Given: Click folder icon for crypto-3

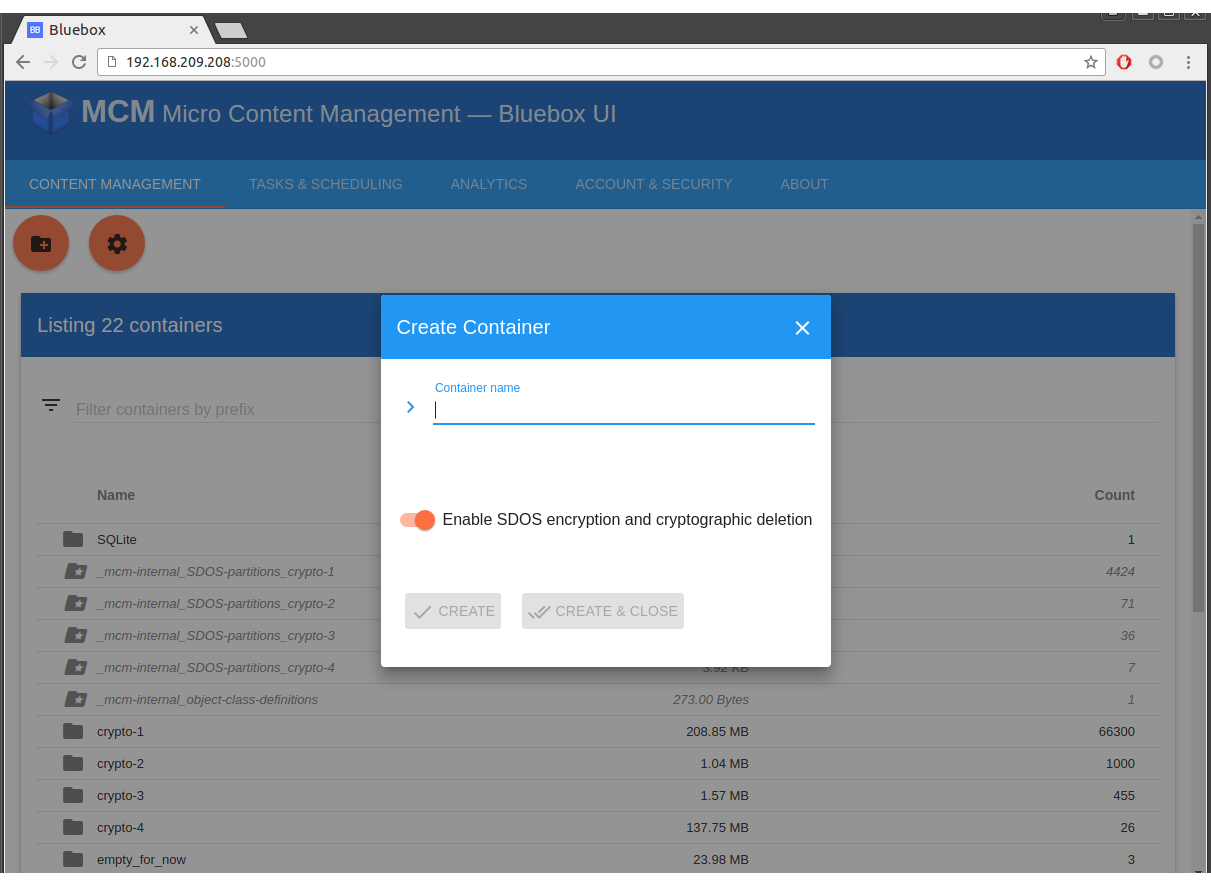Looking at the screenshot, I should point(73,795).
